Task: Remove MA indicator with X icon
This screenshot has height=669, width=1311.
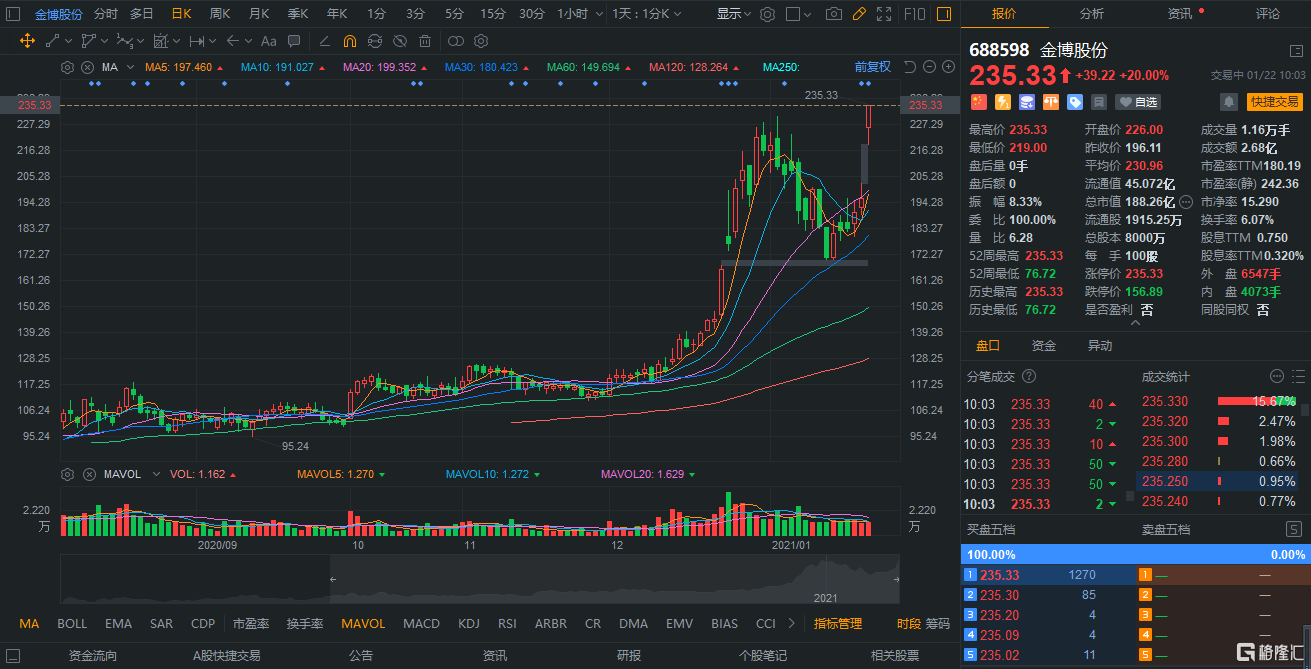Action: point(87,67)
